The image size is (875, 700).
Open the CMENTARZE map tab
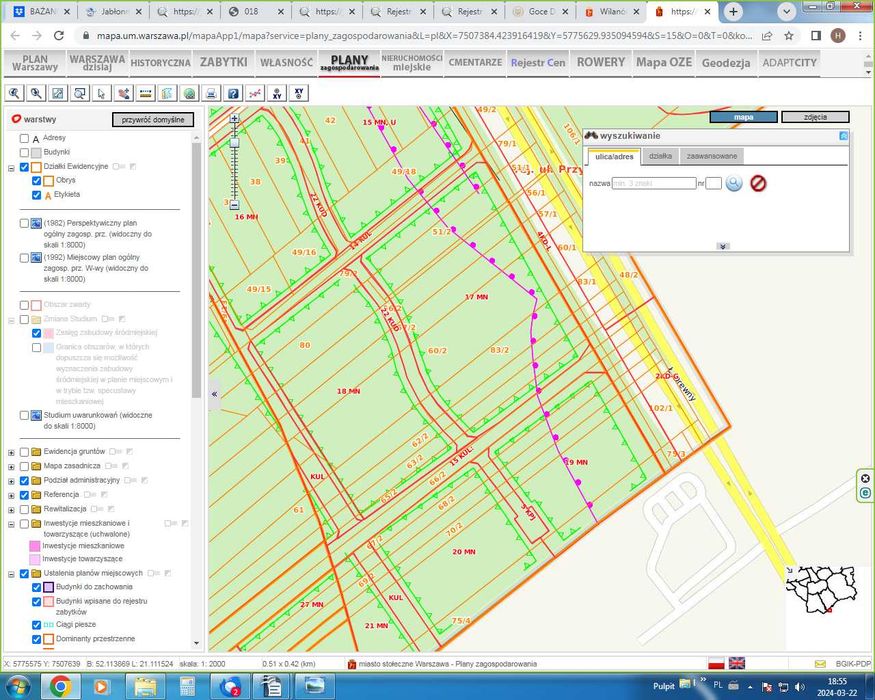coord(475,63)
